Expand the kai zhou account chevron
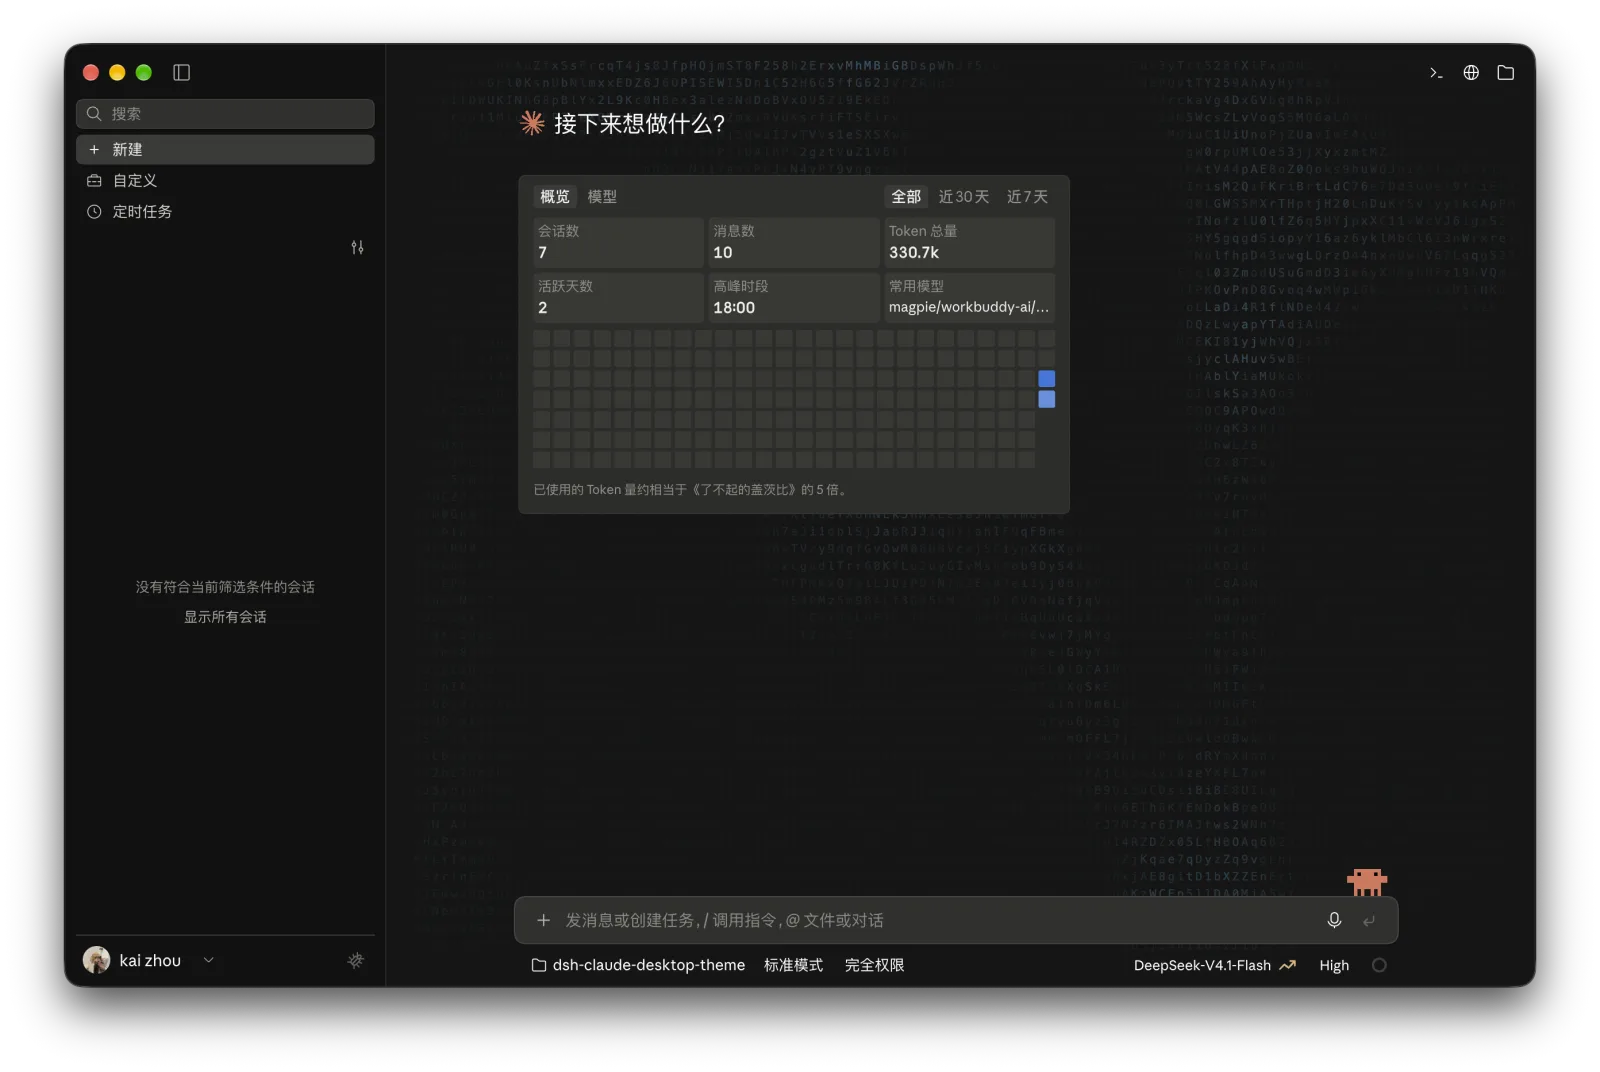Screen dimensions: 1600x1072 pos(209,960)
